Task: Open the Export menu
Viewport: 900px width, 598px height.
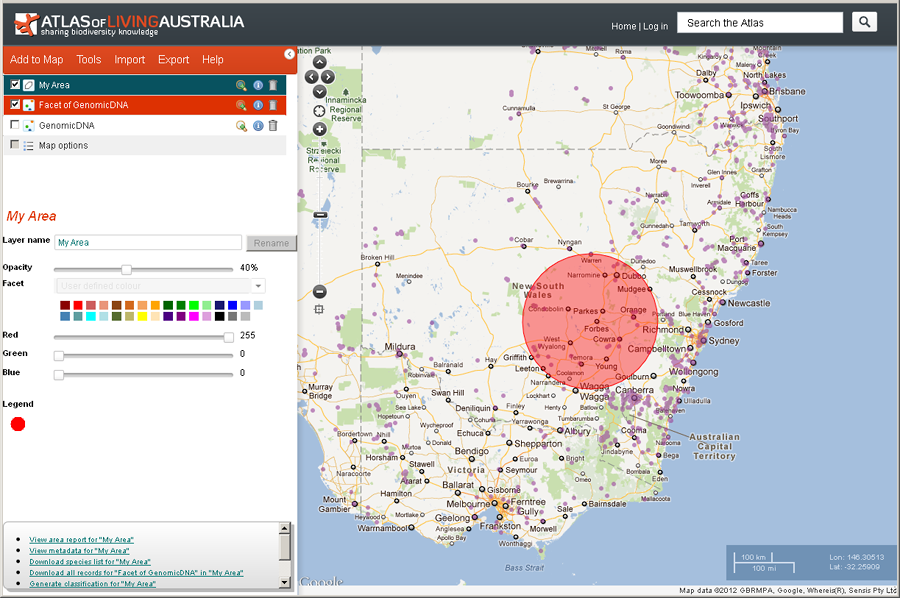Action: (173, 60)
